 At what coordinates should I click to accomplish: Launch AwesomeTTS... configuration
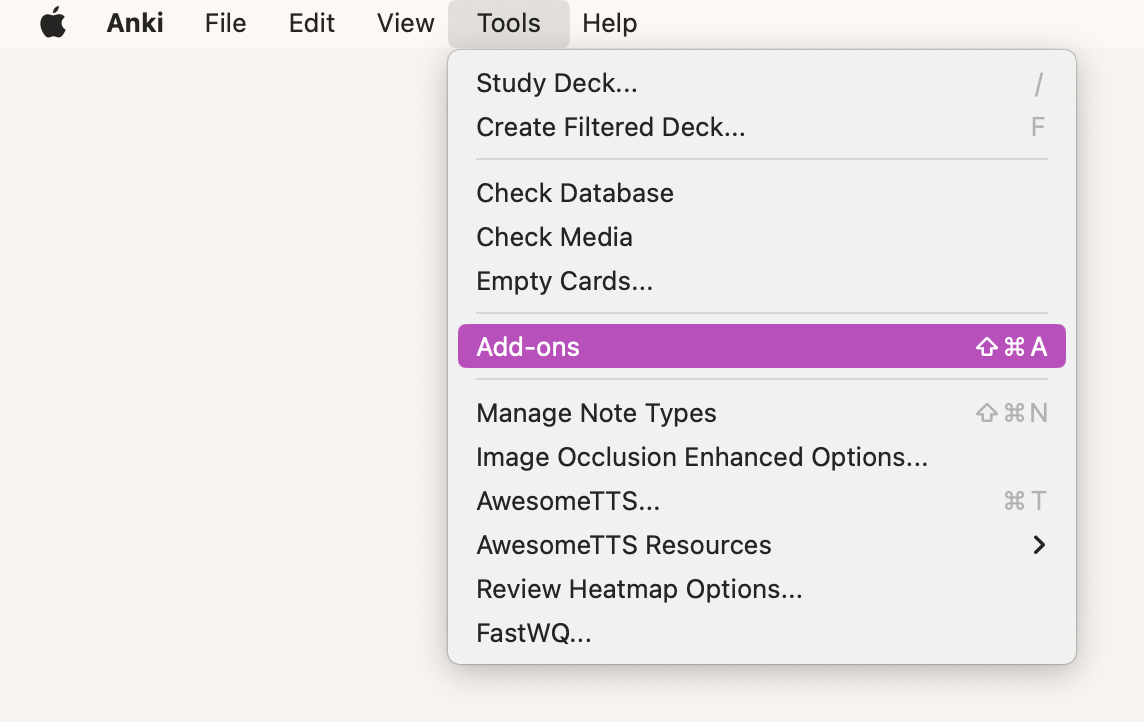click(762, 501)
